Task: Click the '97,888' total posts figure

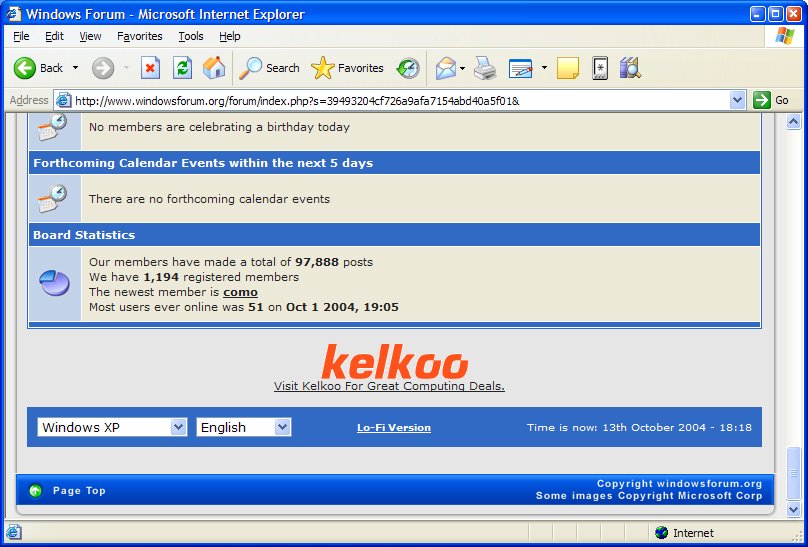Action: pos(316,262)
